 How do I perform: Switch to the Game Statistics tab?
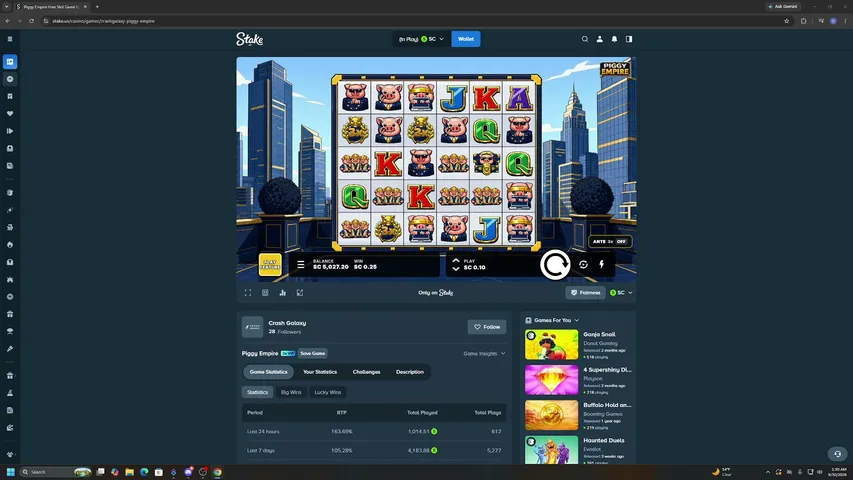pyautogui.click(x=268, y=372)
